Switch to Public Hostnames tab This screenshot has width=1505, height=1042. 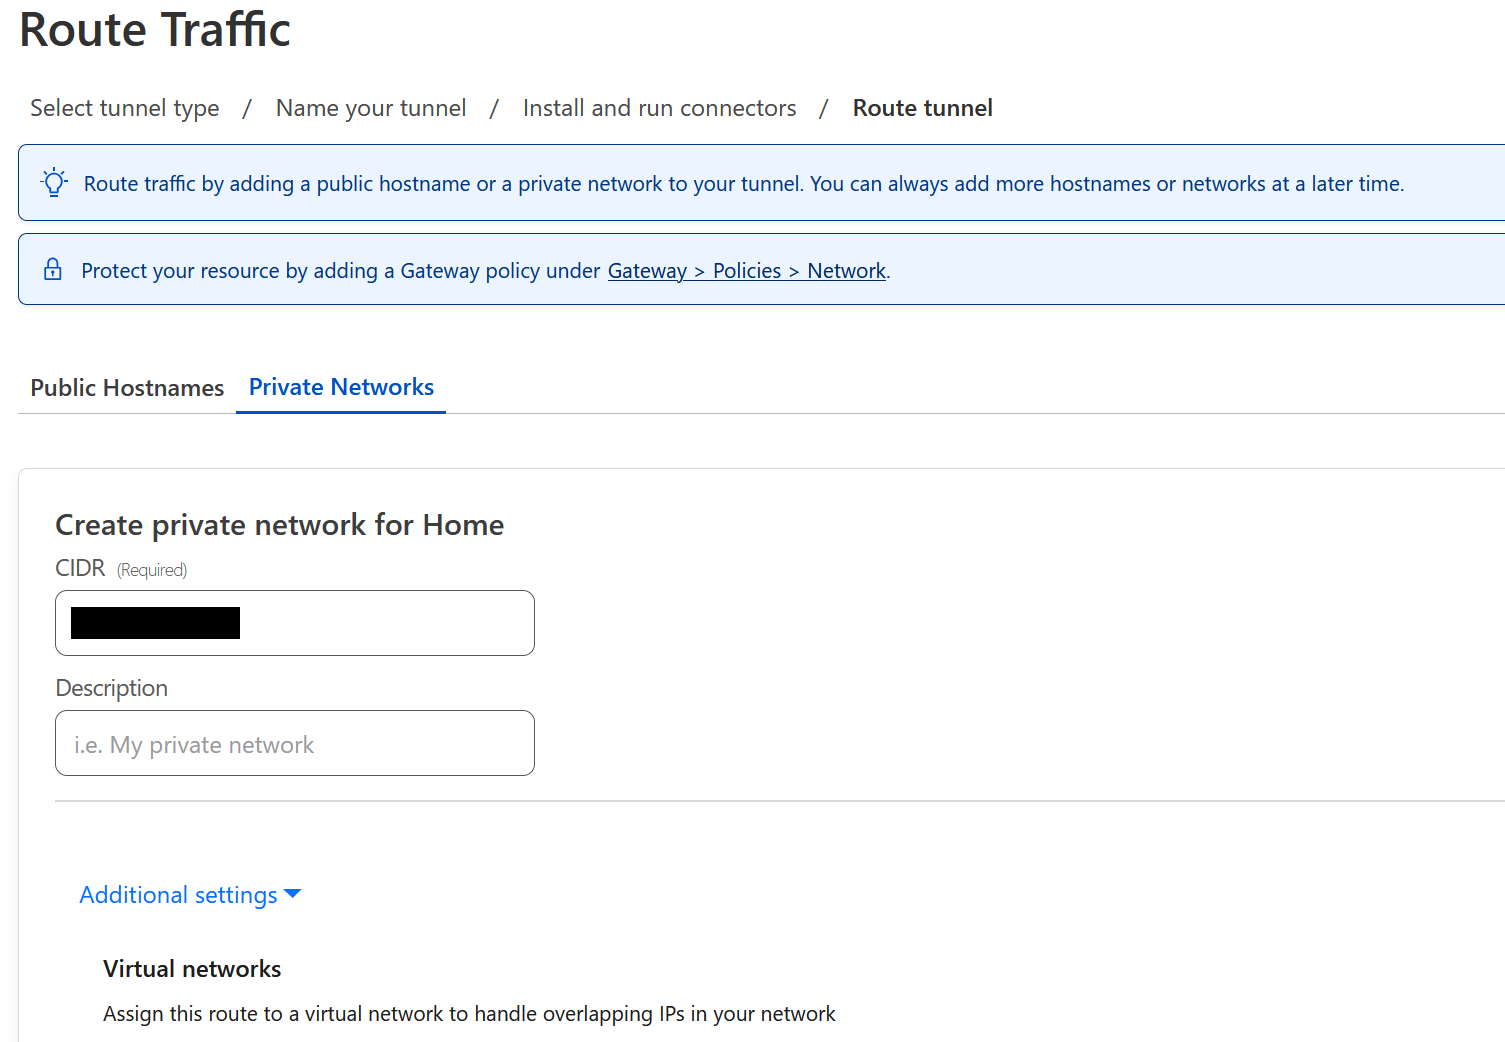[x=127, y=387]
